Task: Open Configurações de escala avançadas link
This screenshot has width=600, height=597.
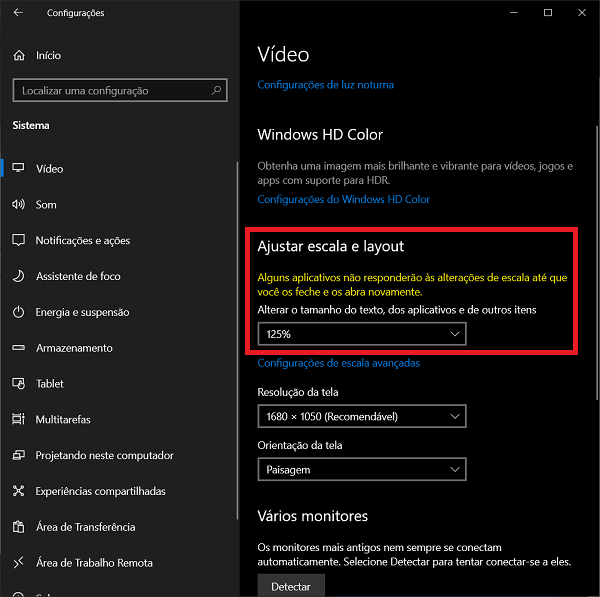Action: (338, 363)
